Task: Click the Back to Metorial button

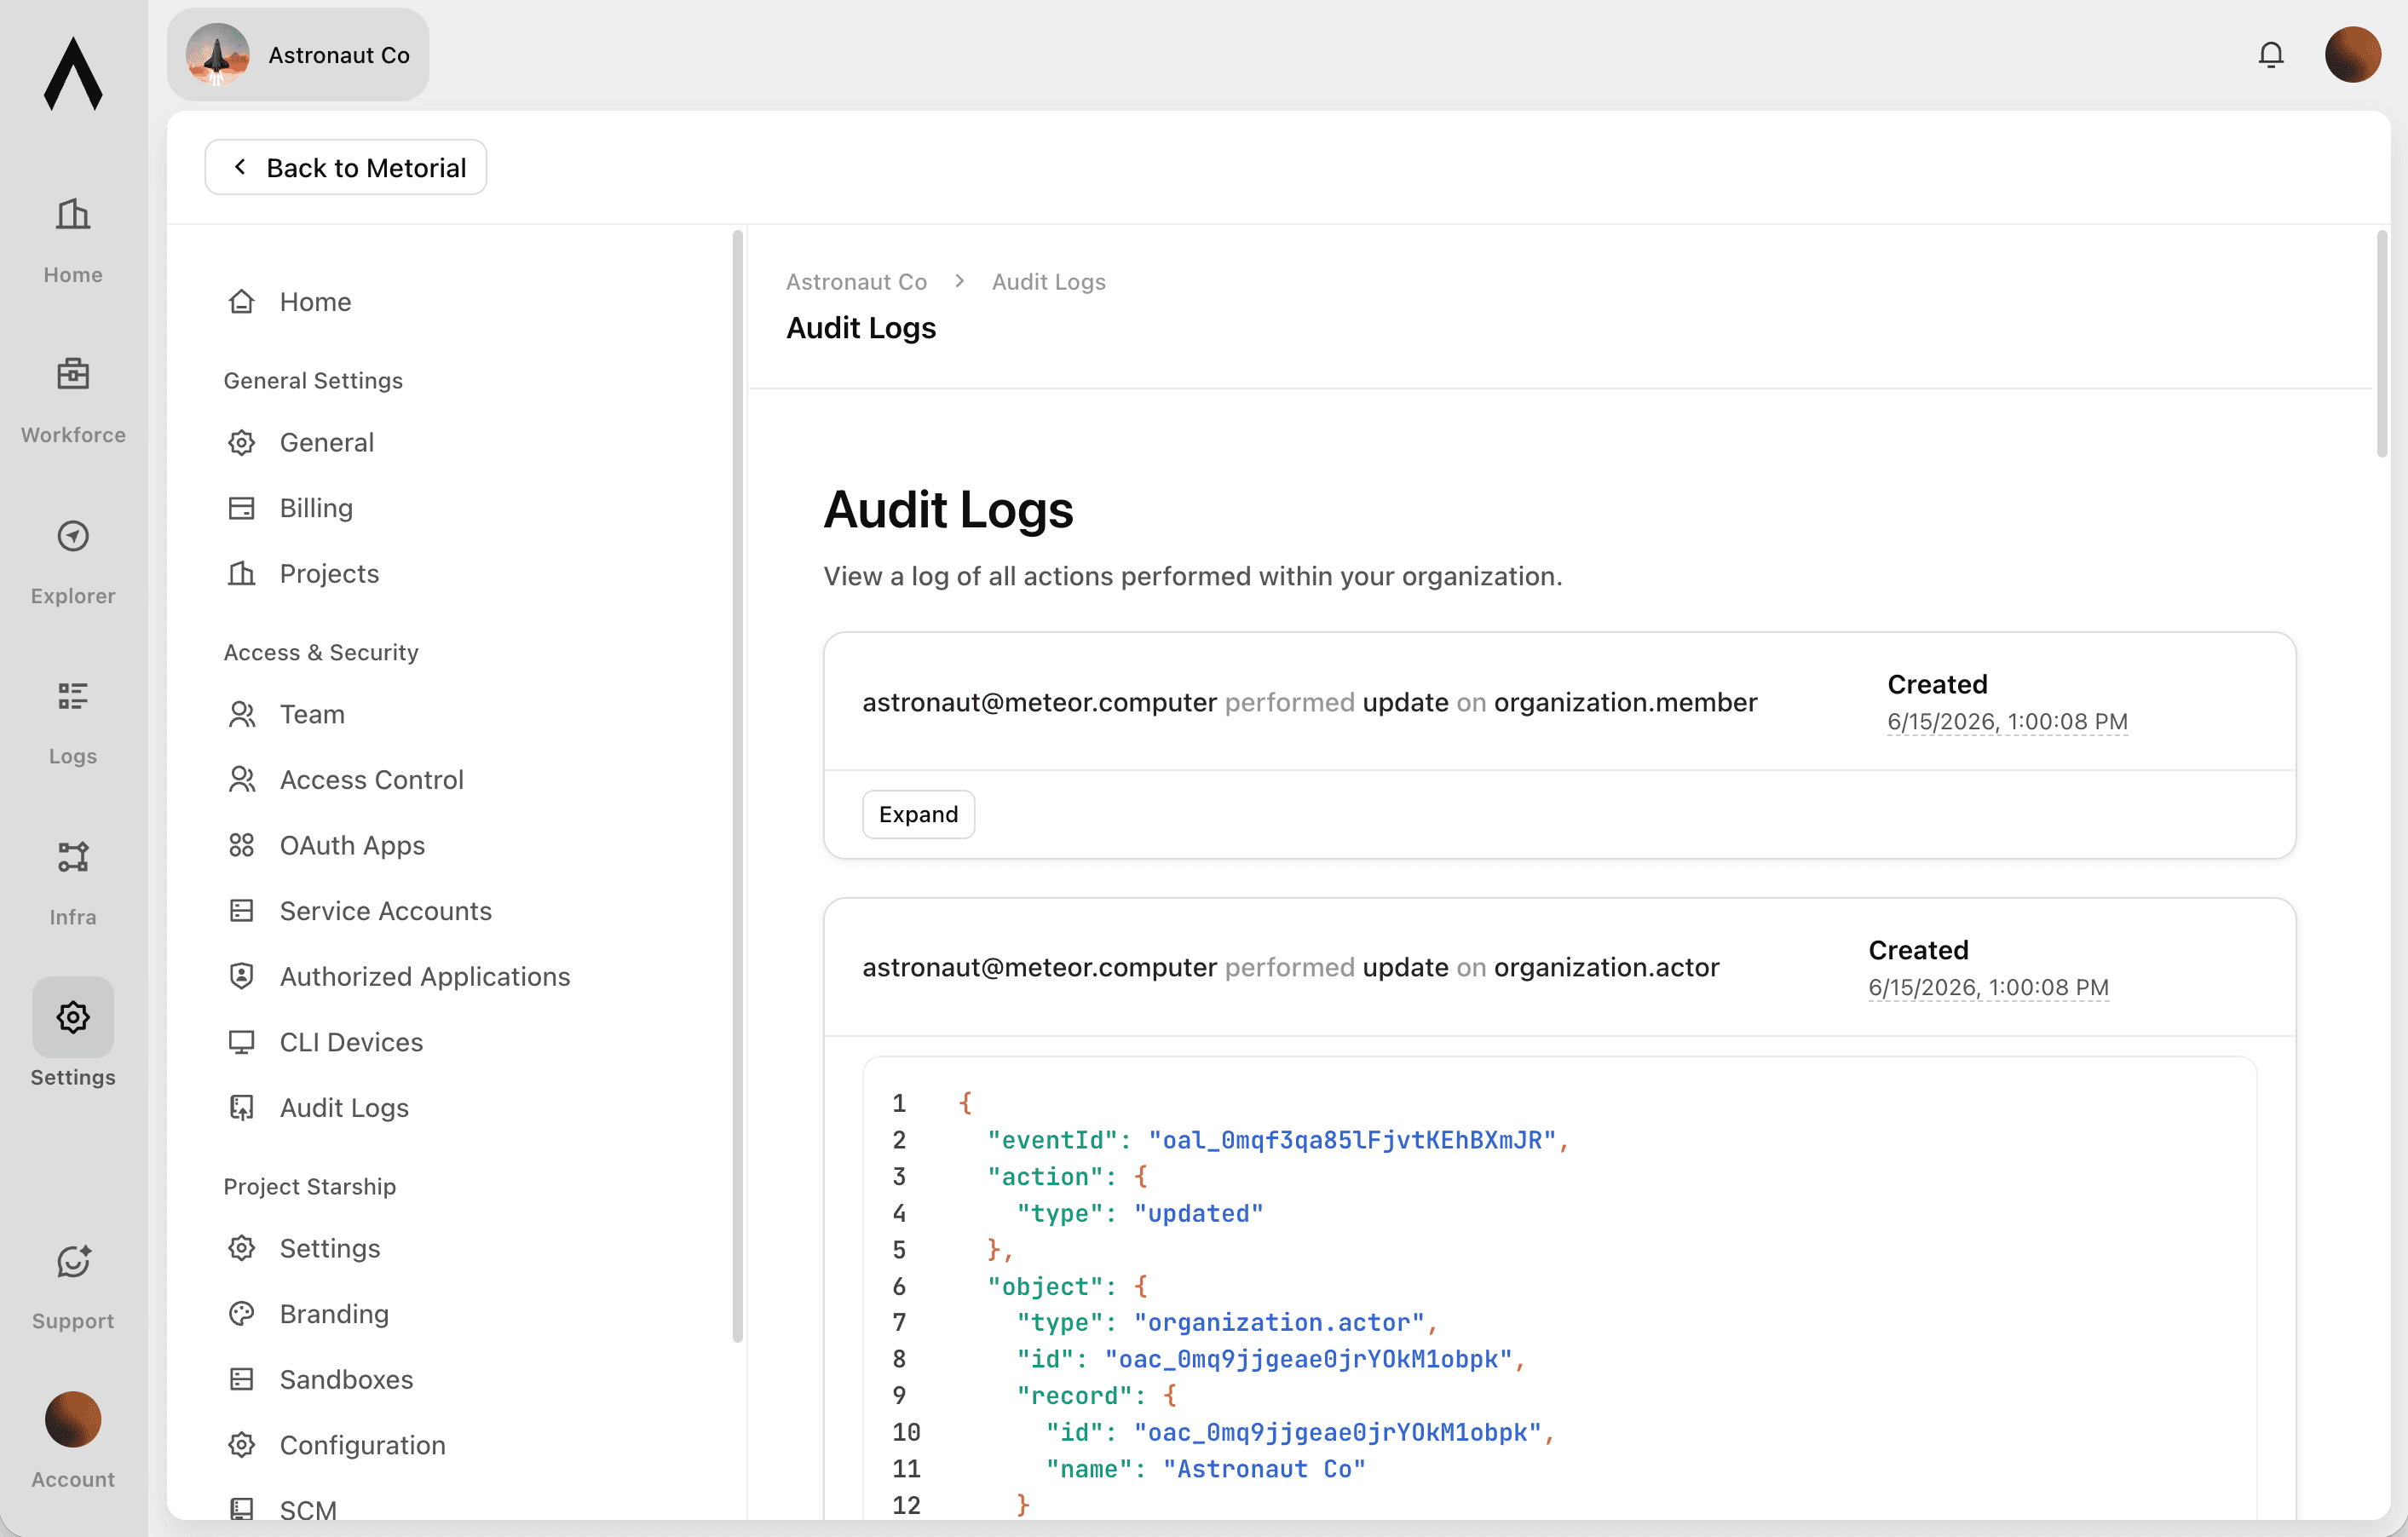Action: coord(346,167)
